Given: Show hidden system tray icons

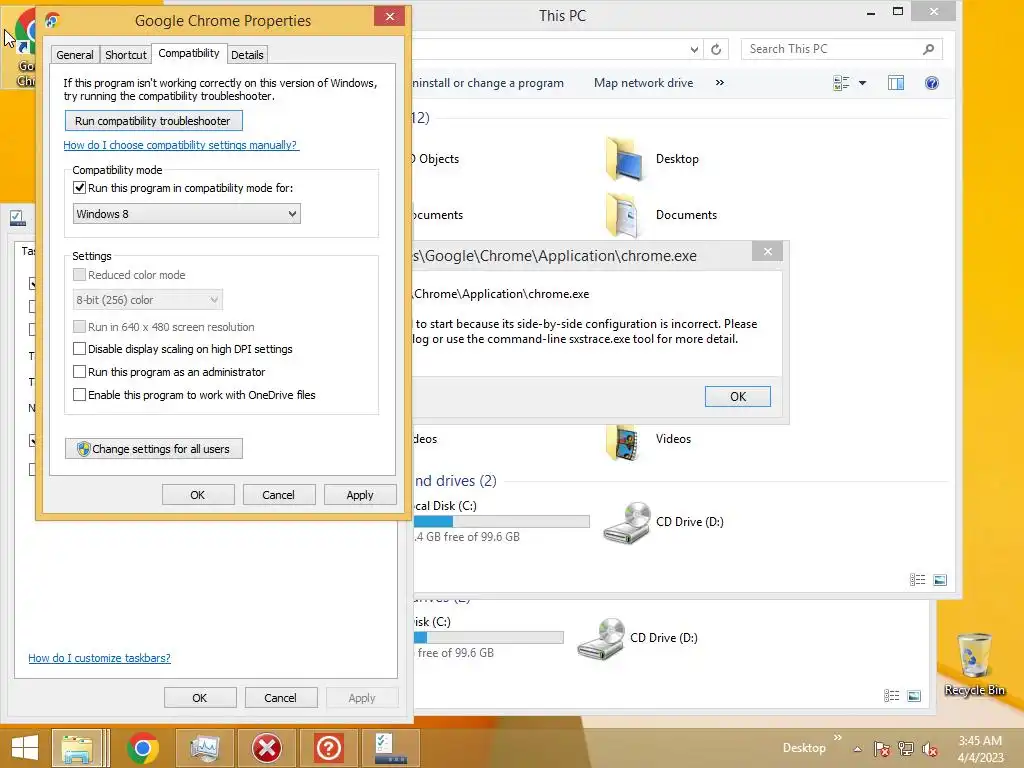Looking at the screenshot, I should 857,749.
